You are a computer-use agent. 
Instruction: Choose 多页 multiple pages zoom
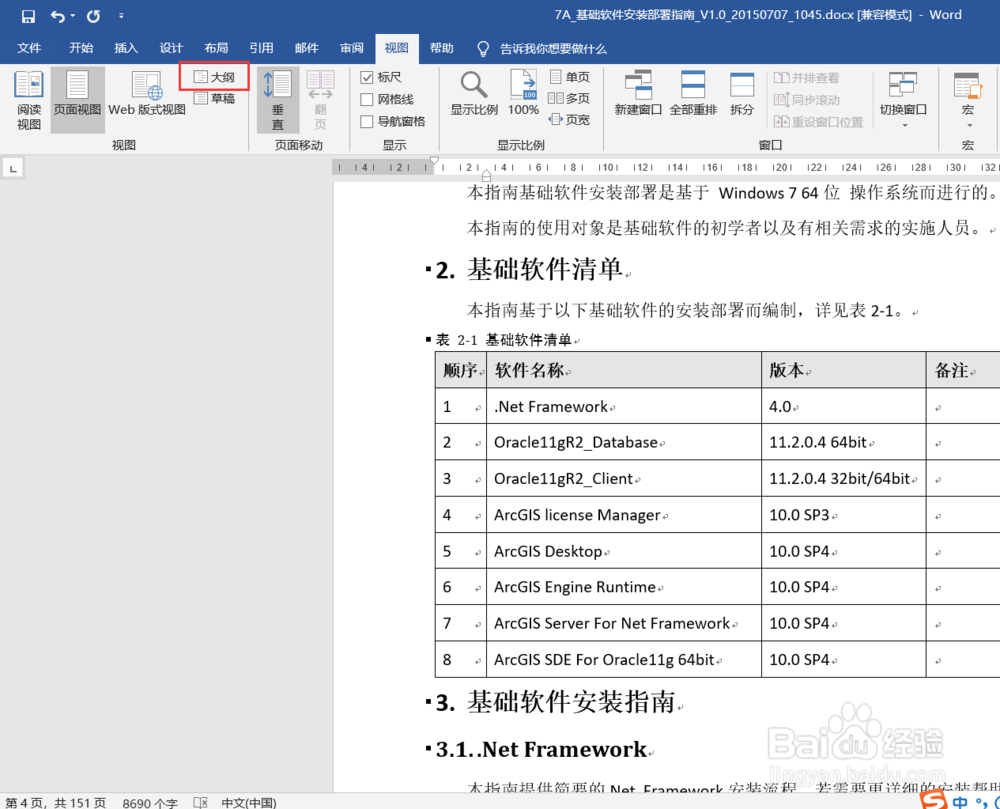tap(570, 98)
